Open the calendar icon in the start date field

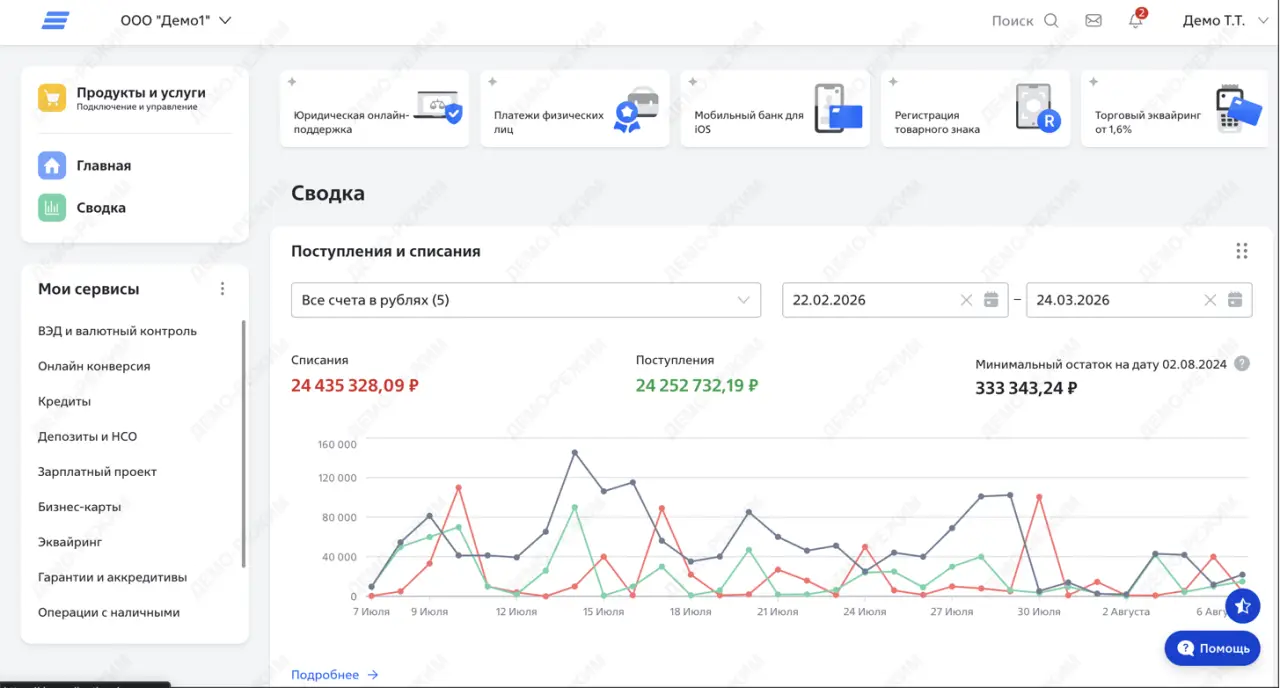pos(988,299)
